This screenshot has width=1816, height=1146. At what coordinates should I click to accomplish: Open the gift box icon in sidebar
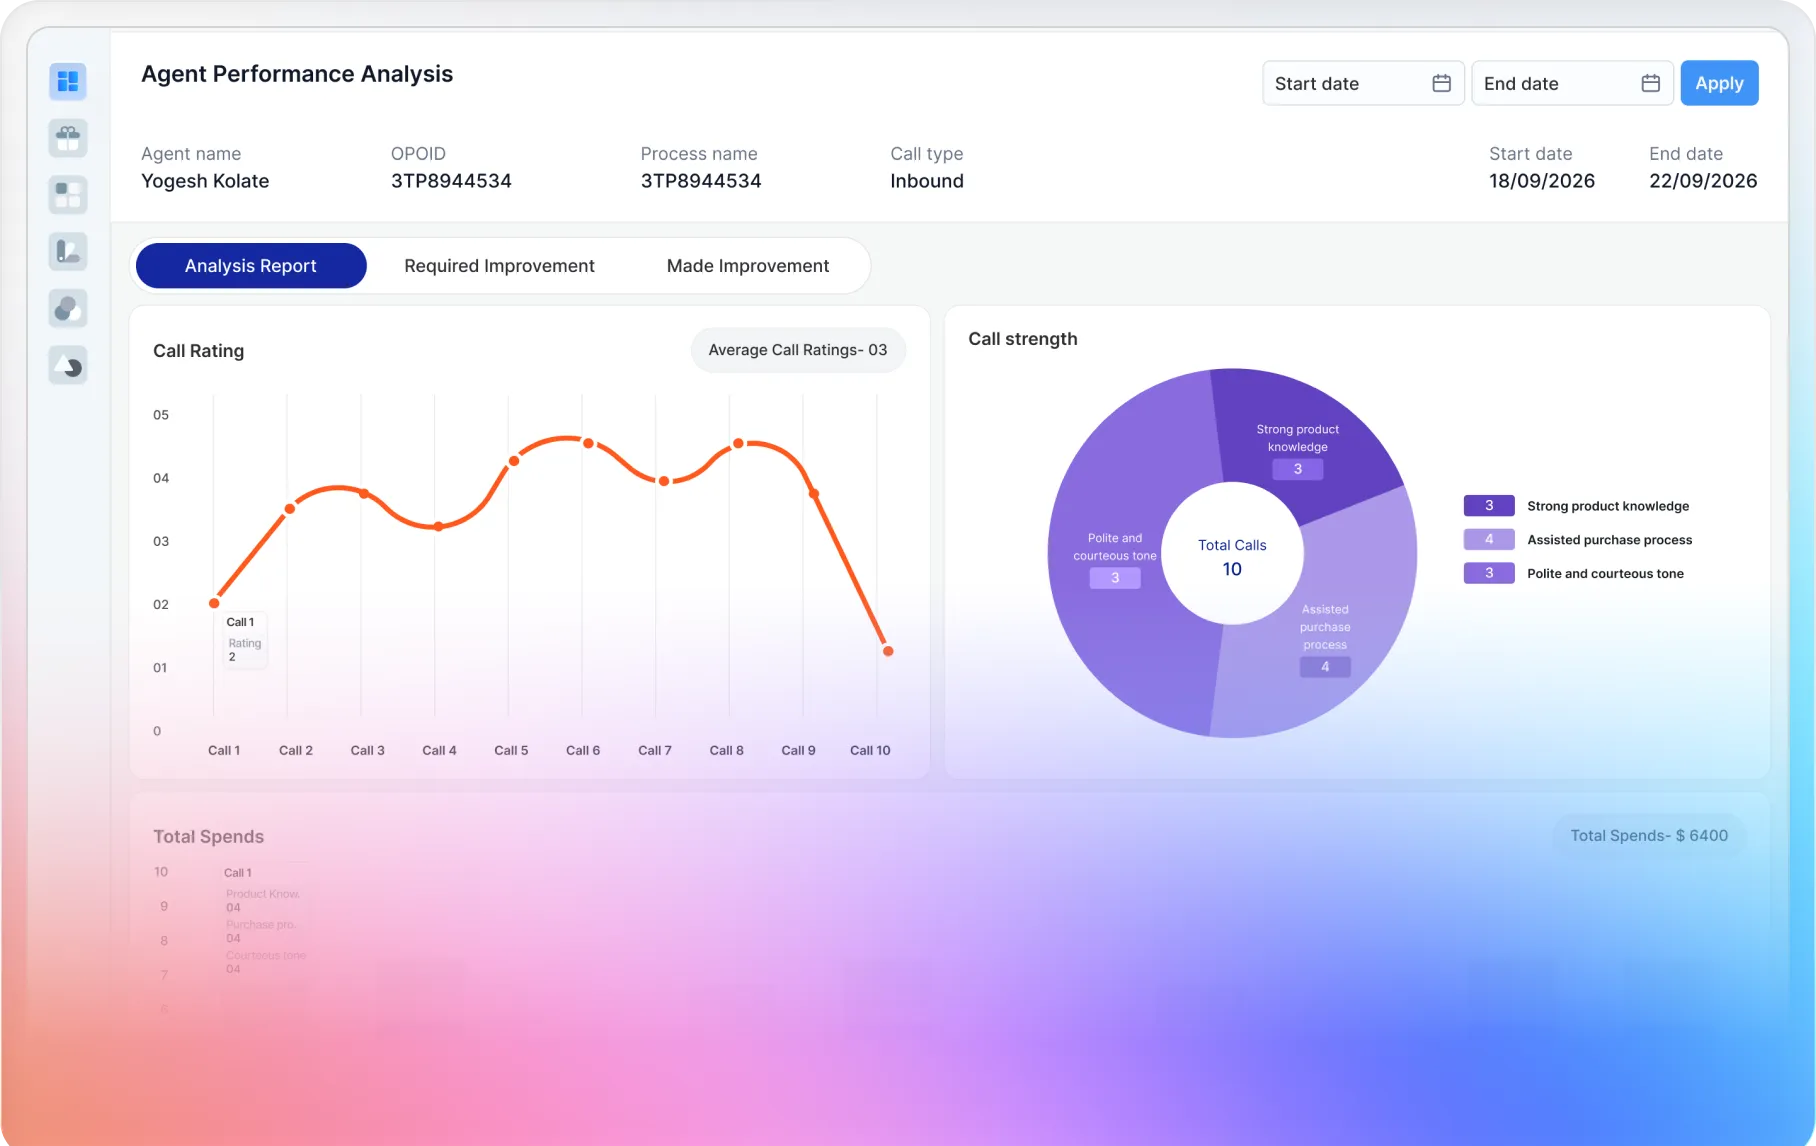point(68,138)
